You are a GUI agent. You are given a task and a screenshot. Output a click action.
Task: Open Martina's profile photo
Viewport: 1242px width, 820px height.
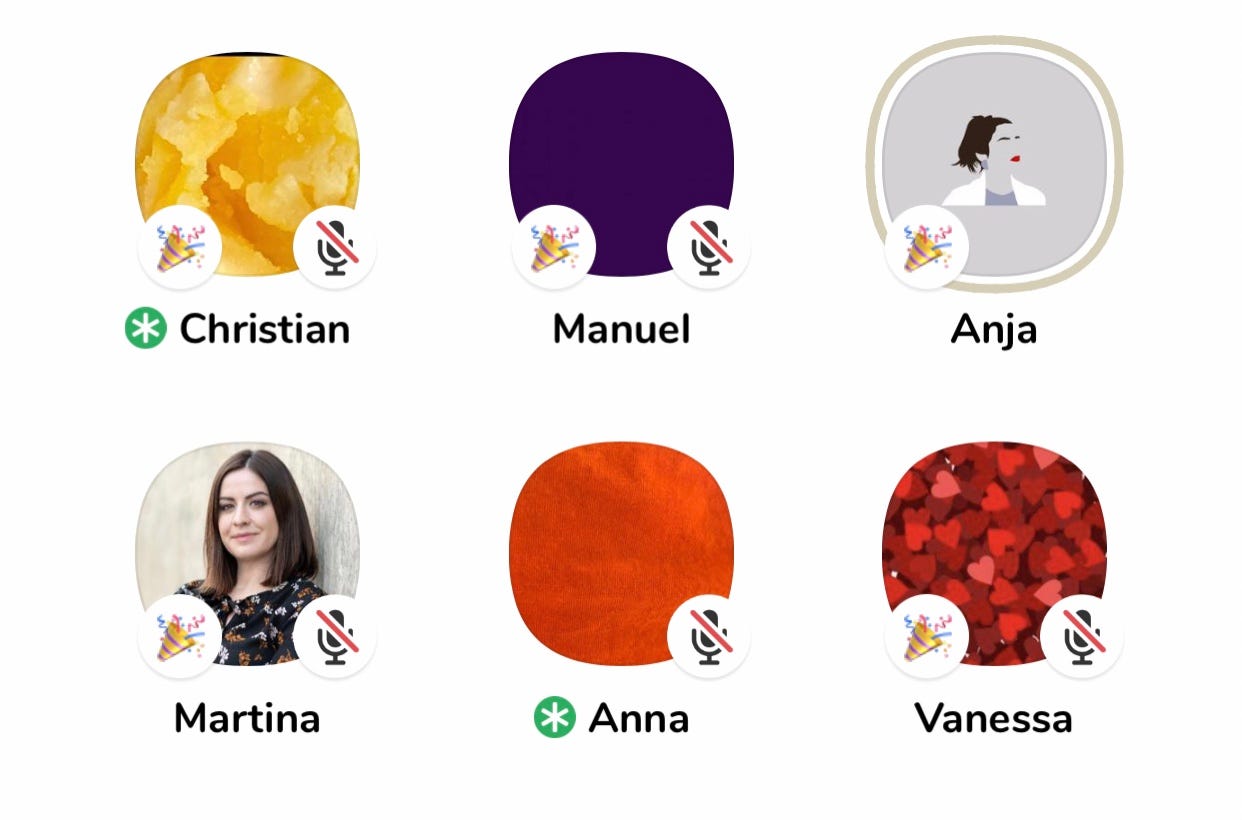pyautogui.click(x=247, y=553)
